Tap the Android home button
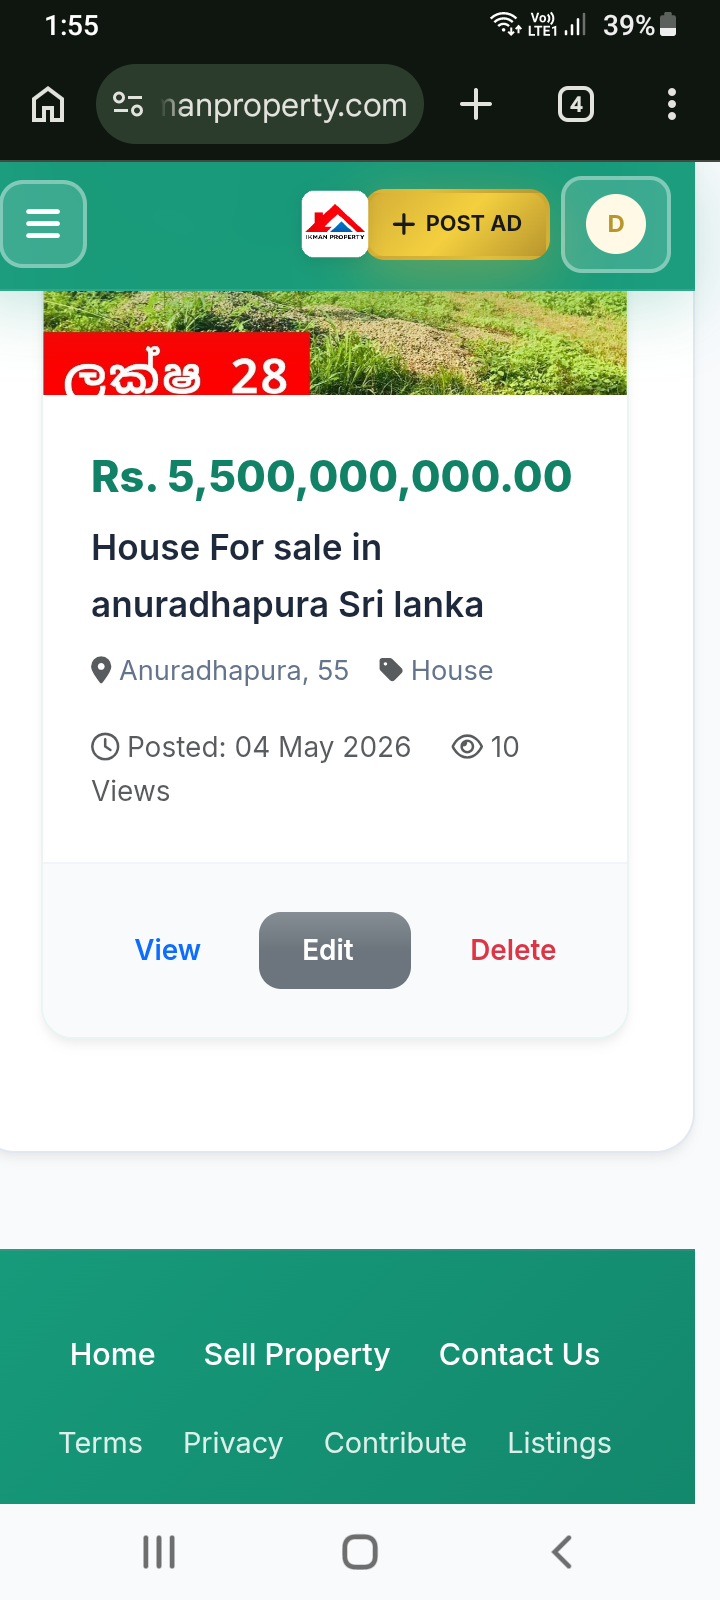 pyautogui.click(x=360, y=1552)
